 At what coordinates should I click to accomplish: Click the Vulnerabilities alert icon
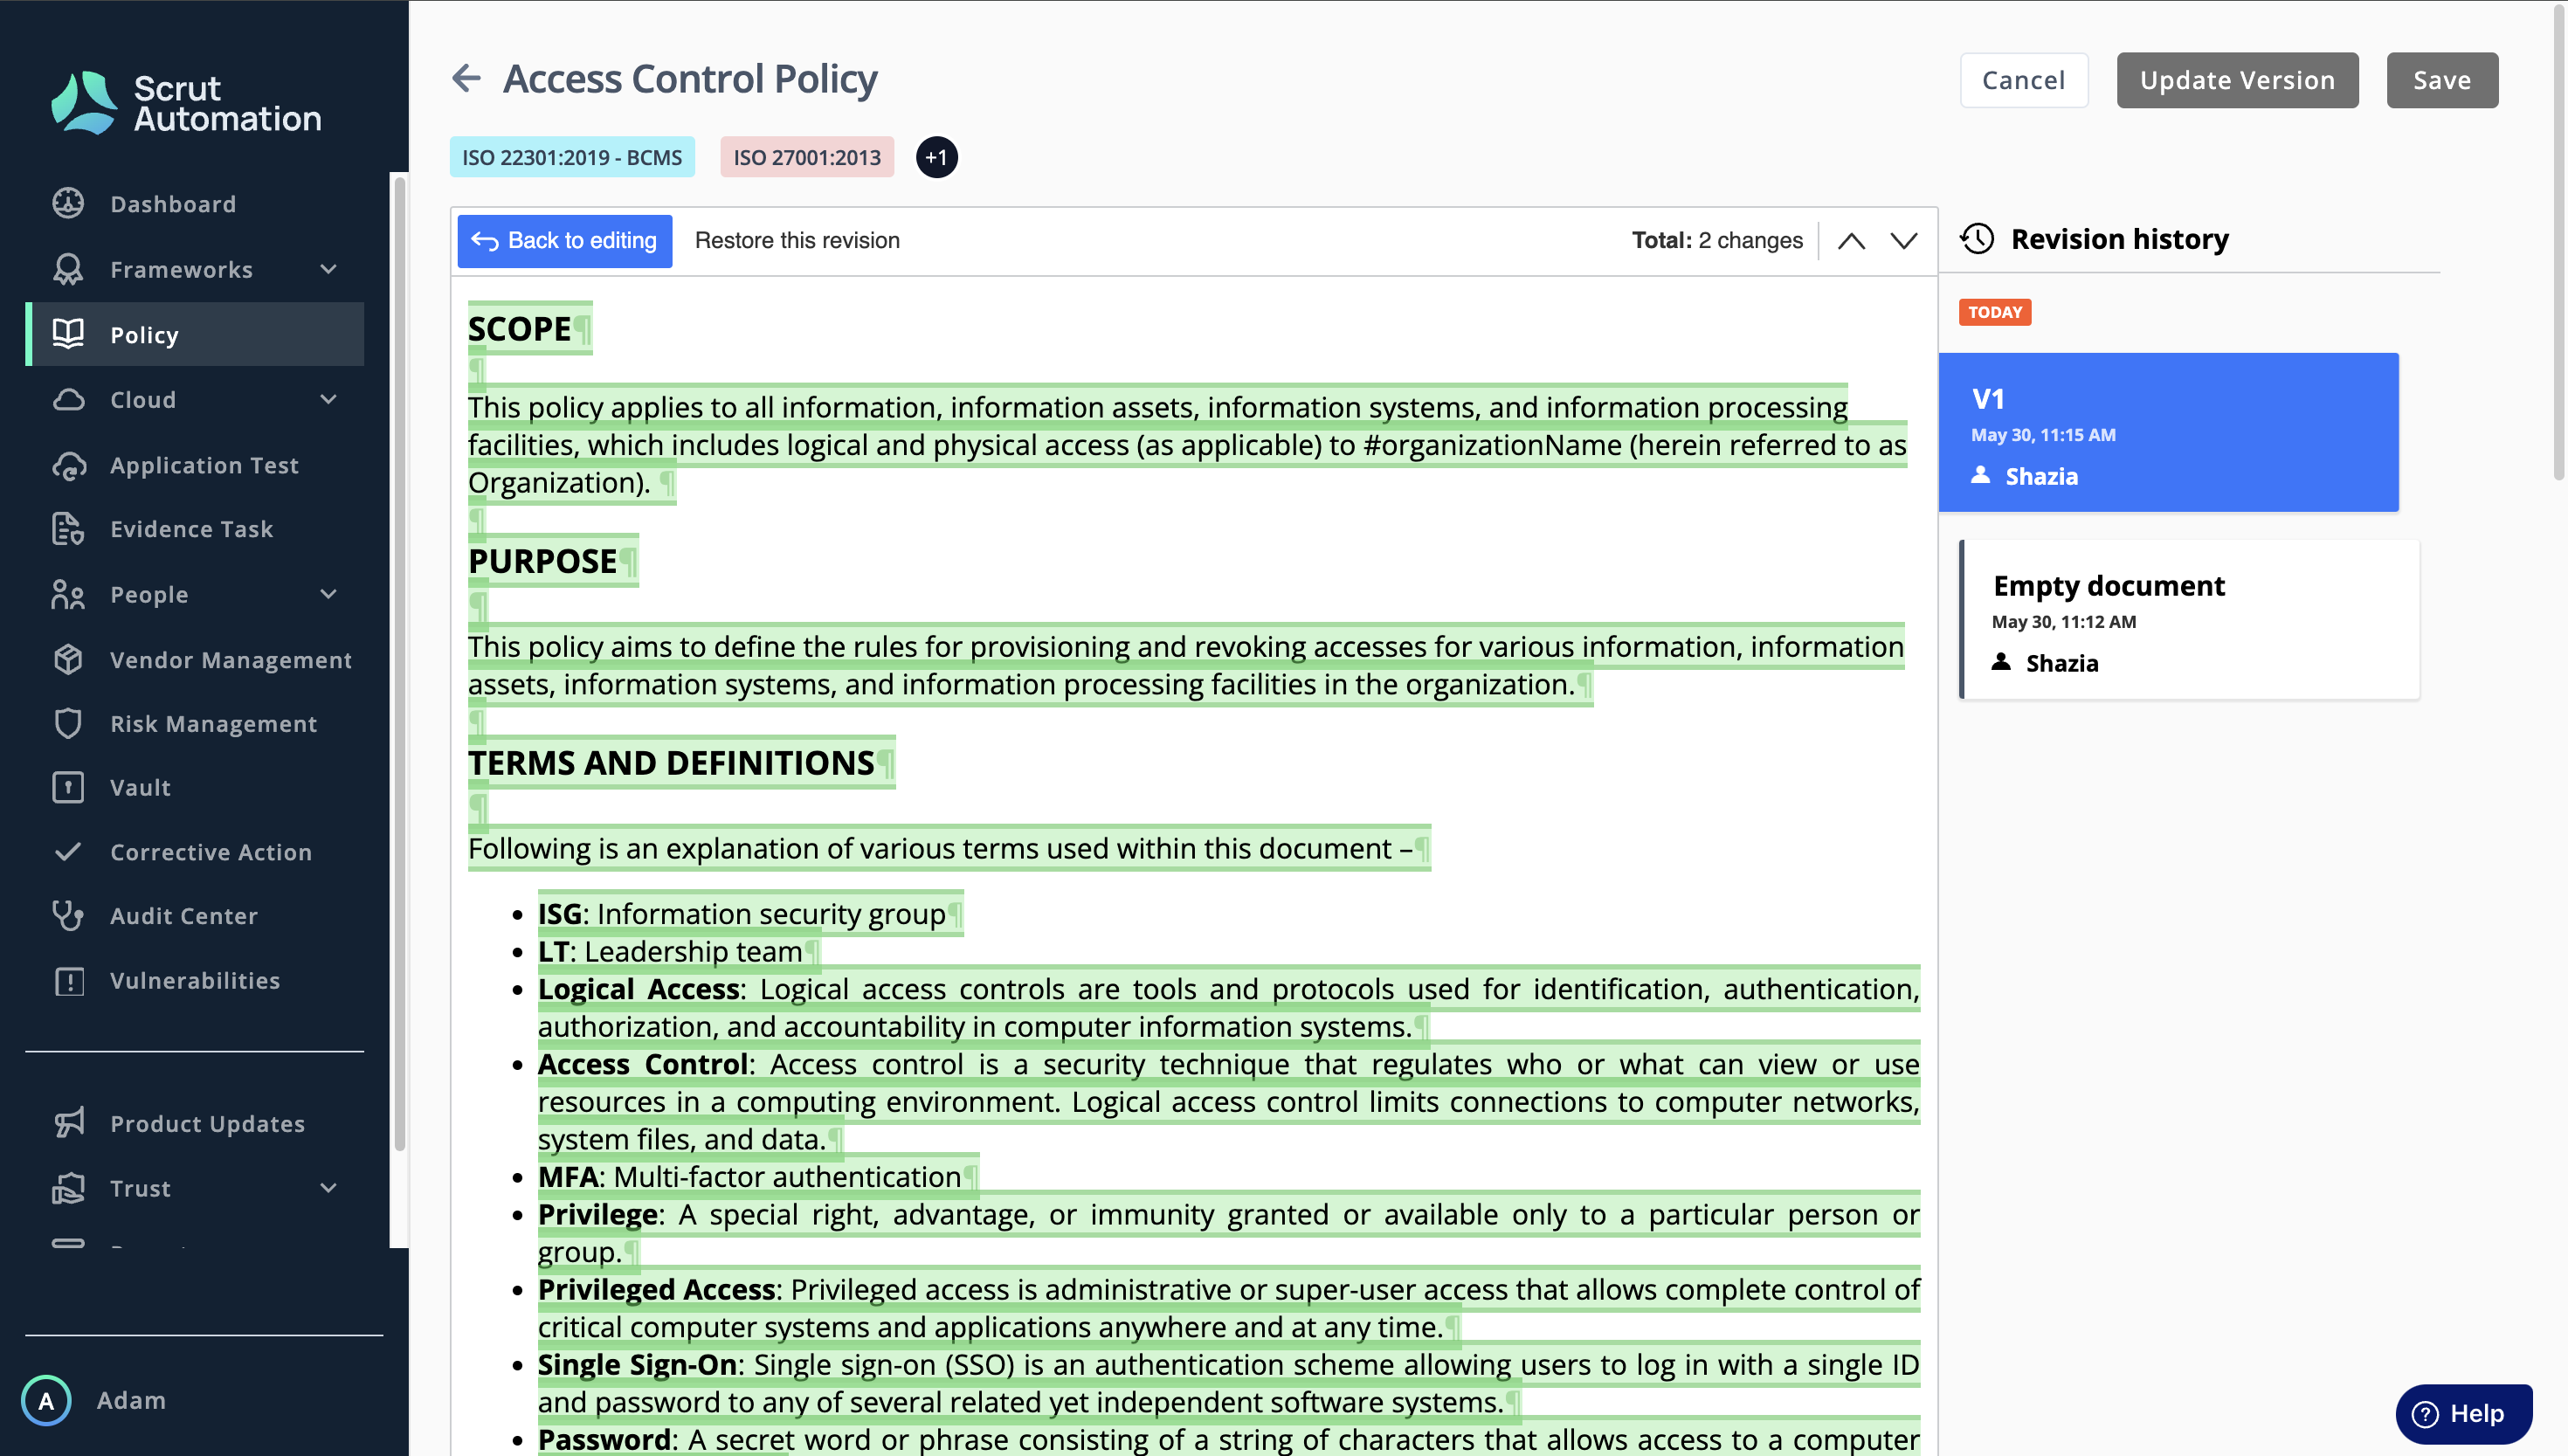[x=68, y=980]
